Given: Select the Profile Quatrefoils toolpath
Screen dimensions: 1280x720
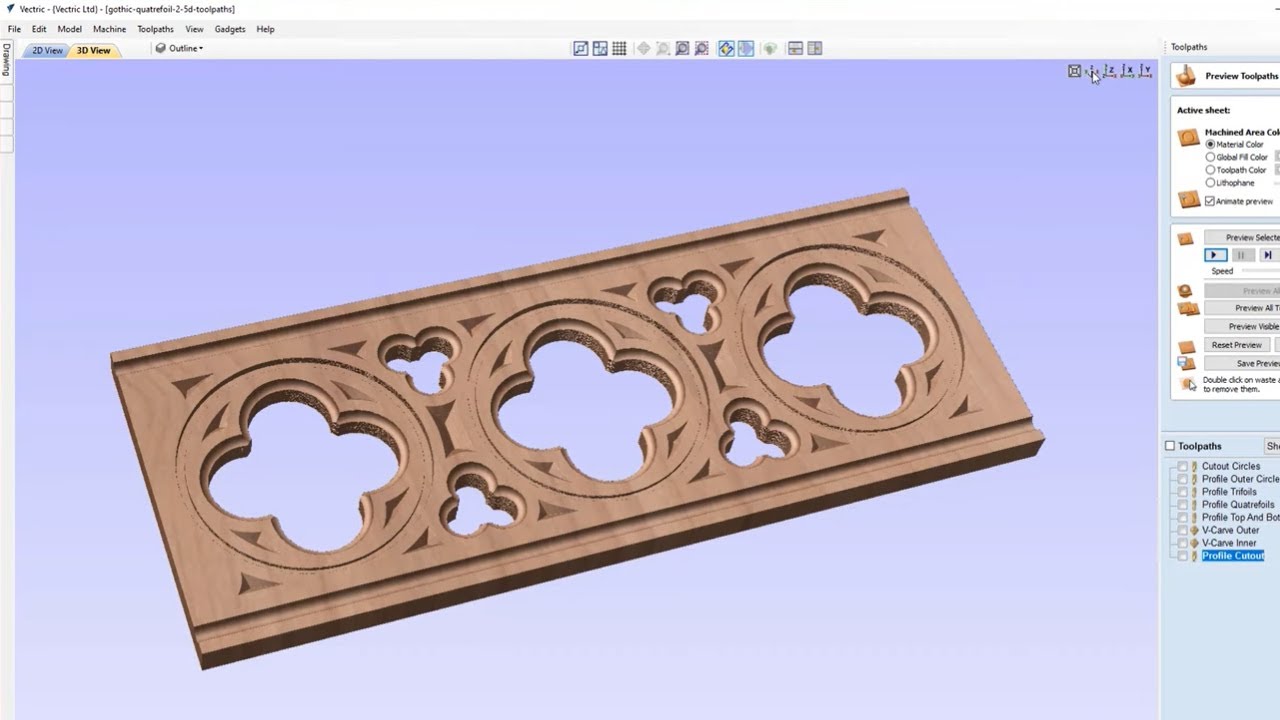Looking at the screenshot, I should point(1238,505).
